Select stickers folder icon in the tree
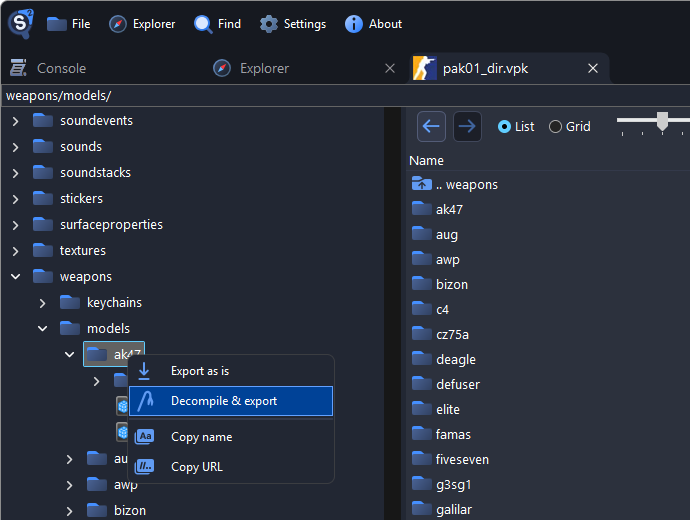The image size is (690, 520). [43, 198]
